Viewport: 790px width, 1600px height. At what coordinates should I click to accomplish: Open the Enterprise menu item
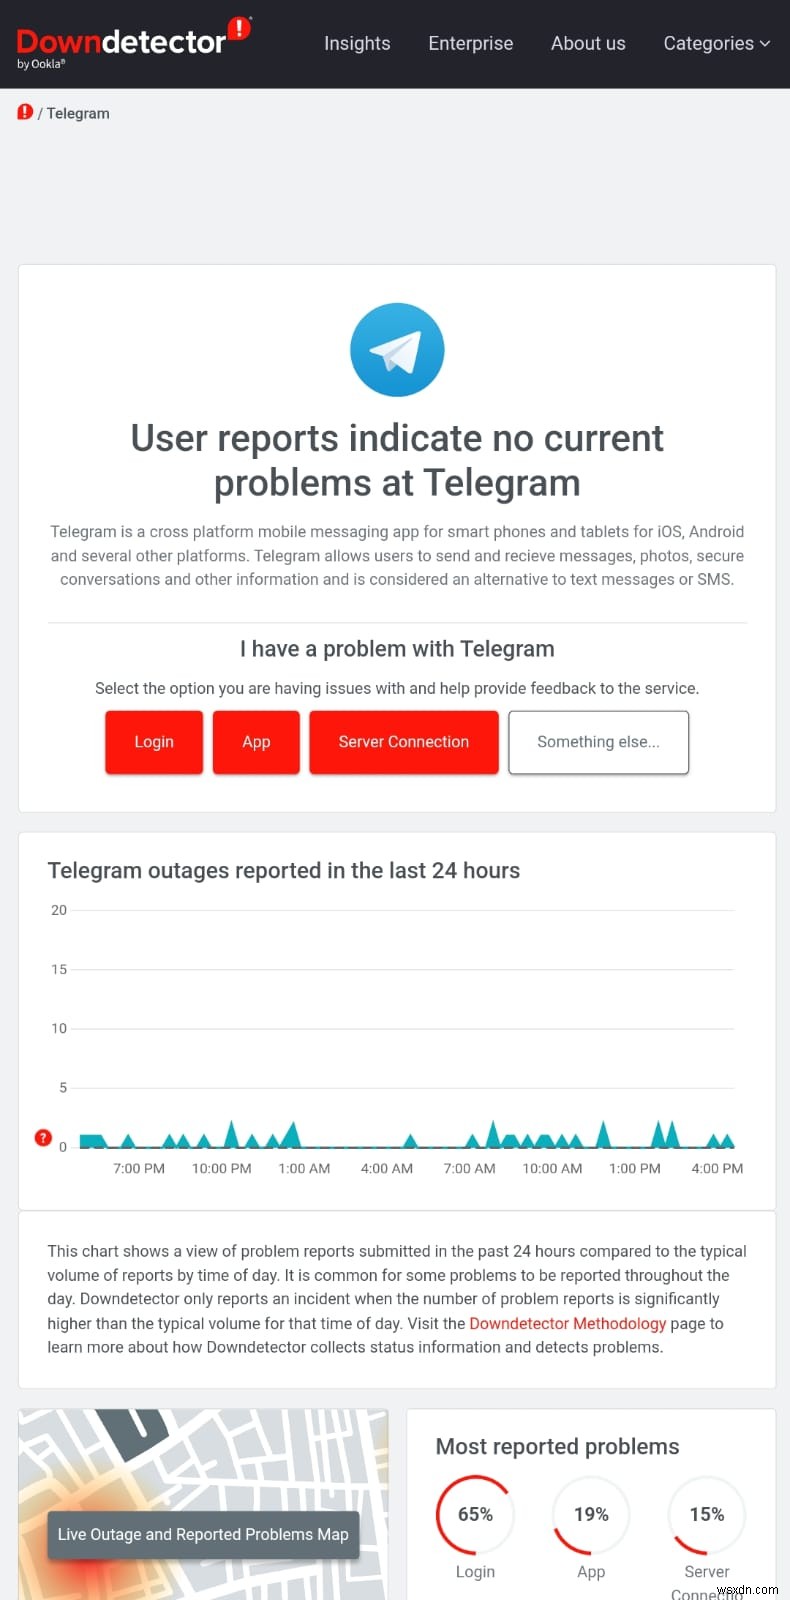[x=470, y=43]
